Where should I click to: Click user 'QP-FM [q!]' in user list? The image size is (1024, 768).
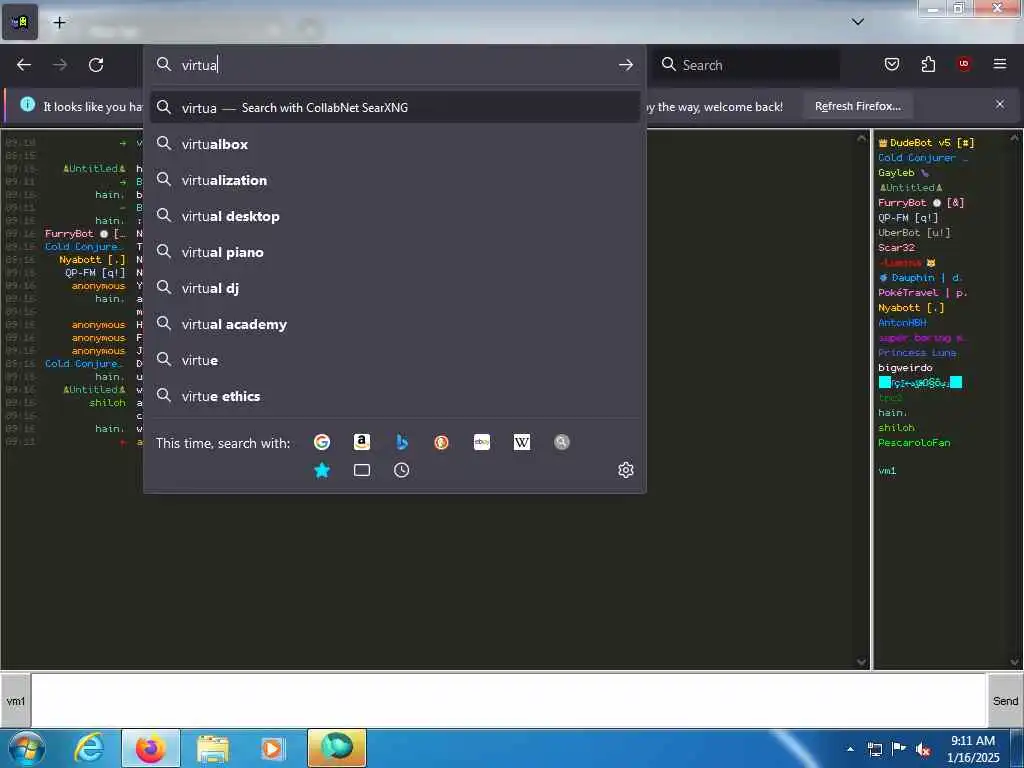click(x=908, y=217)
